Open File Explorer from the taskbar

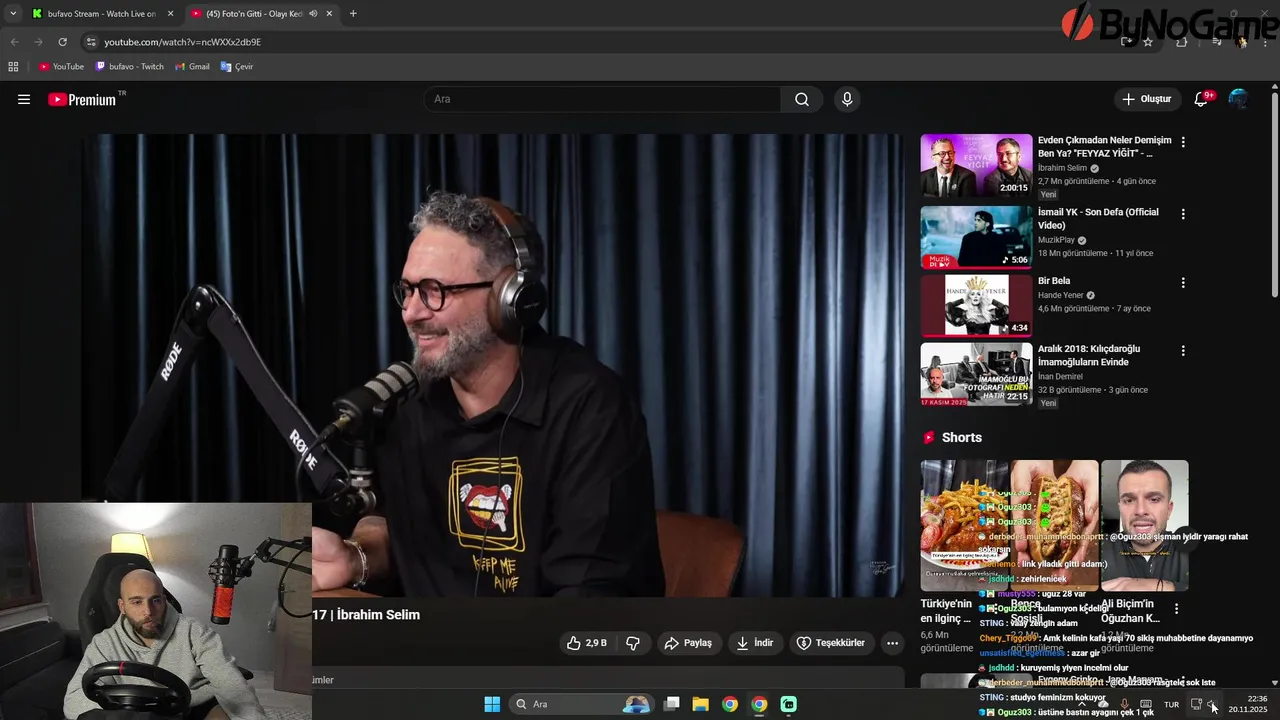point(701,704)
